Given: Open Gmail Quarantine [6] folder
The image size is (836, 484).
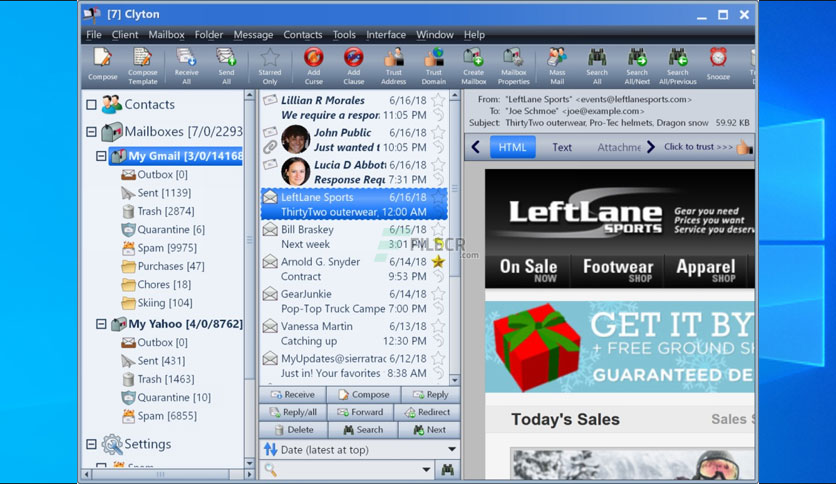Looking at the screenshot, I should pos(163,229).
